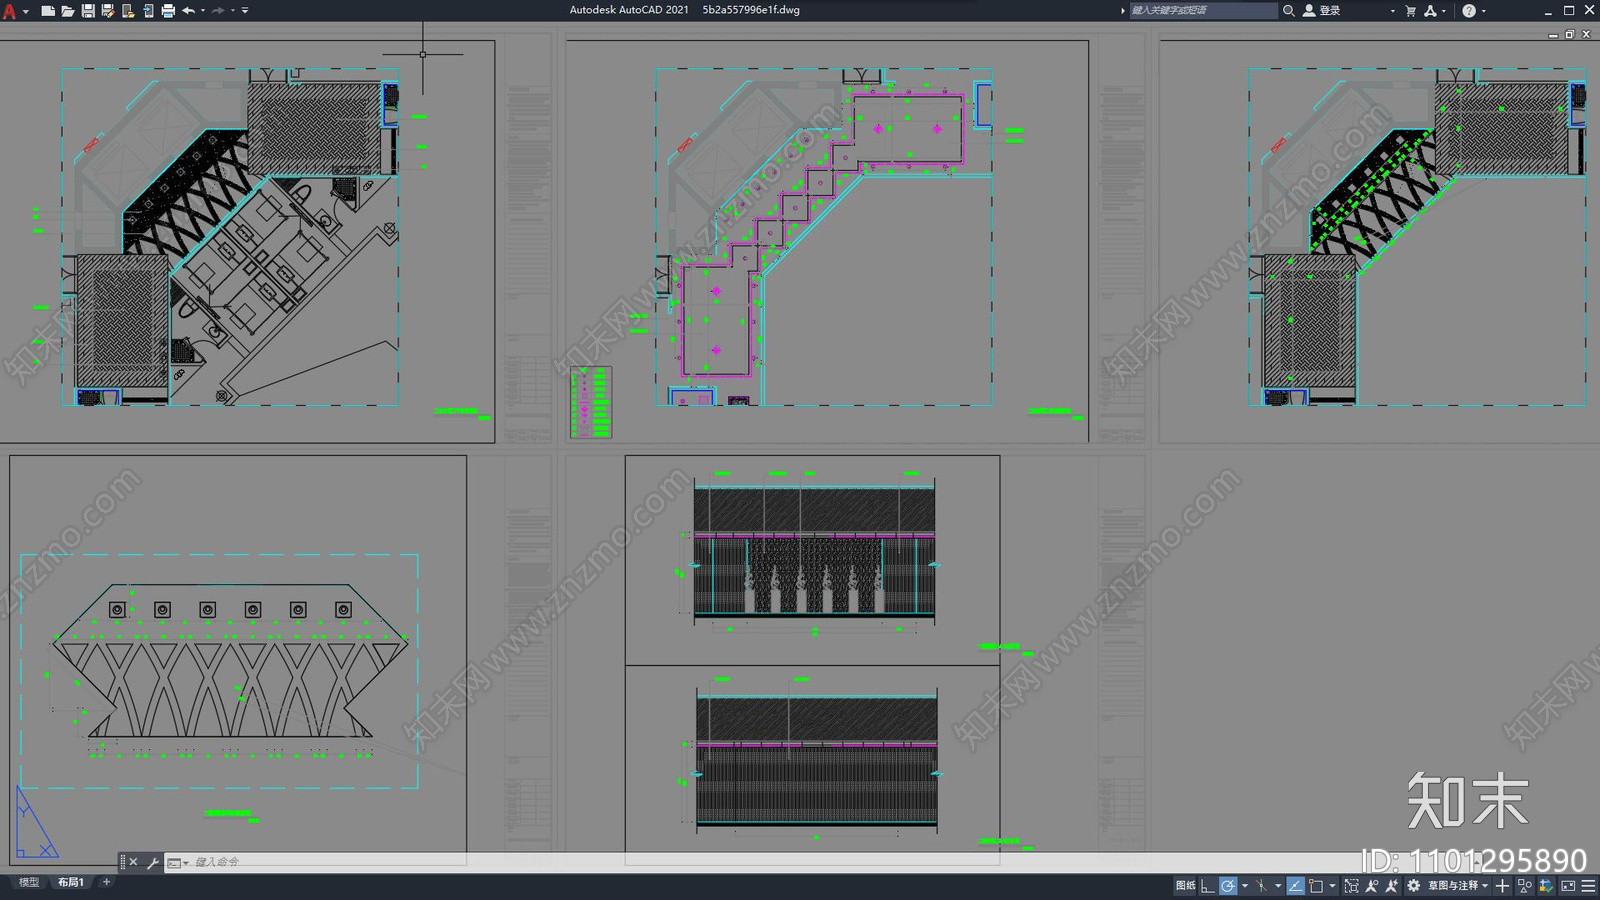Expand the Undo history dropdown arrow
The height and width of the screenshot is (900, 1600).
pyautogui.click(x=203, y=10)
